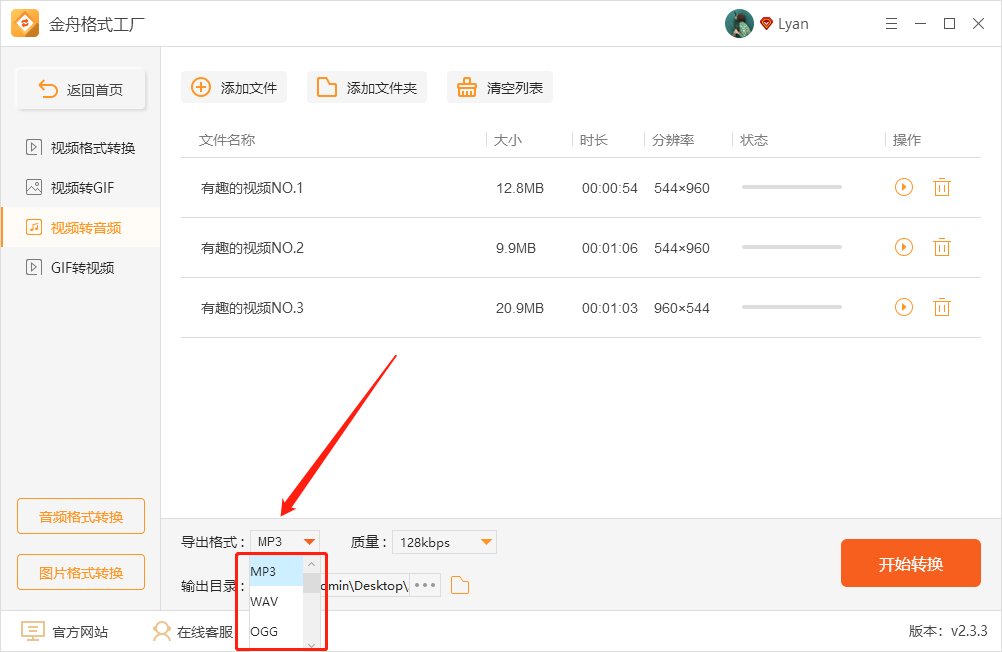Click the 开始转换 start button
Image resolution: width=1002 pixels, height=652 pixels.
[x=910, y=563]
